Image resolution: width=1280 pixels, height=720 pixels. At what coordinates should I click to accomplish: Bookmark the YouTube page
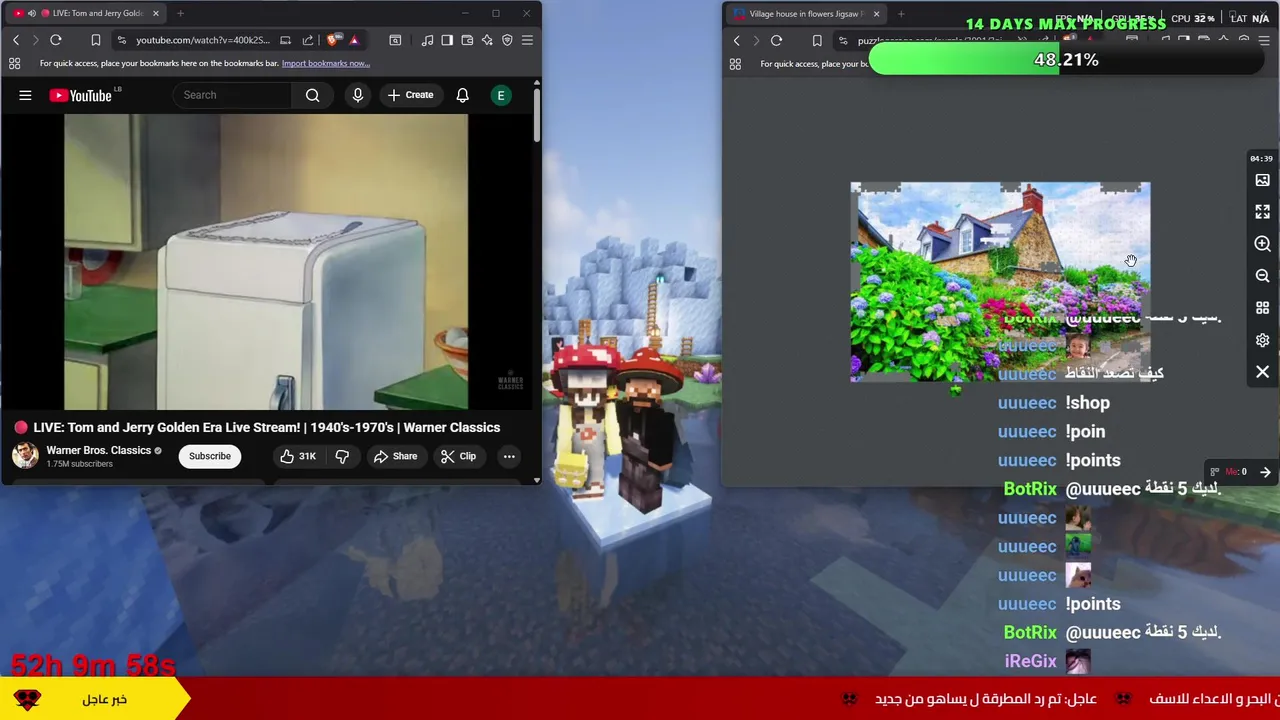[96, 40]
